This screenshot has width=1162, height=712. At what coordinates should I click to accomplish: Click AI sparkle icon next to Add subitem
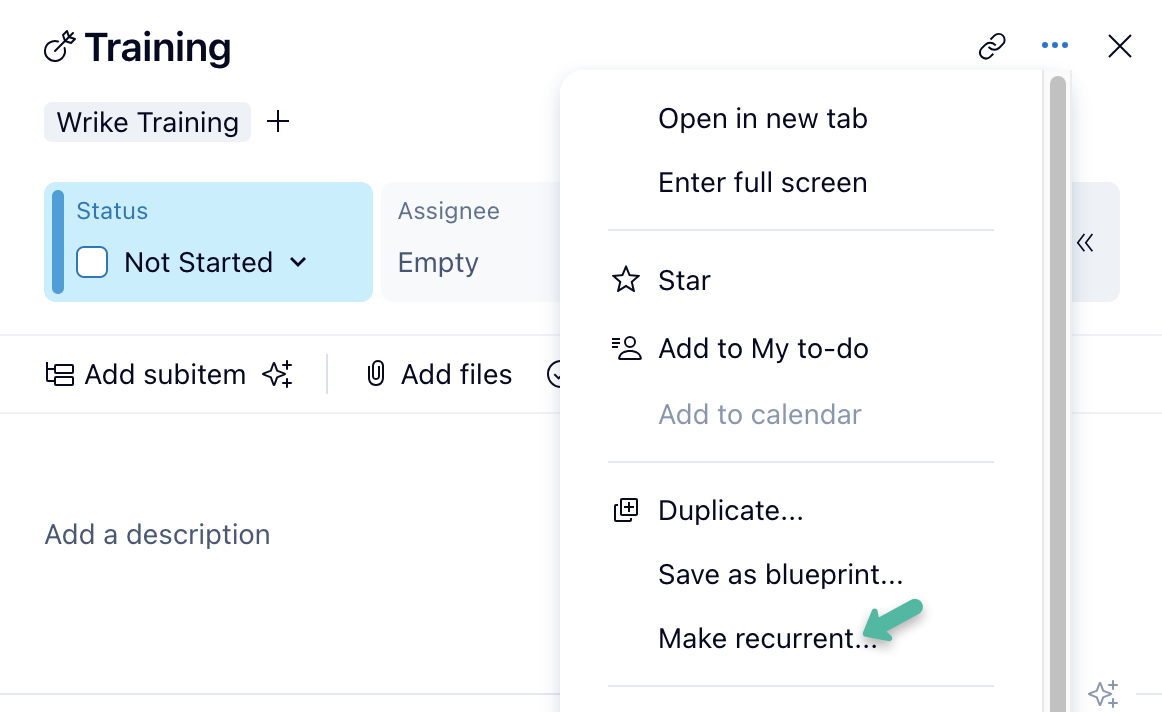[x=277, y=374]
